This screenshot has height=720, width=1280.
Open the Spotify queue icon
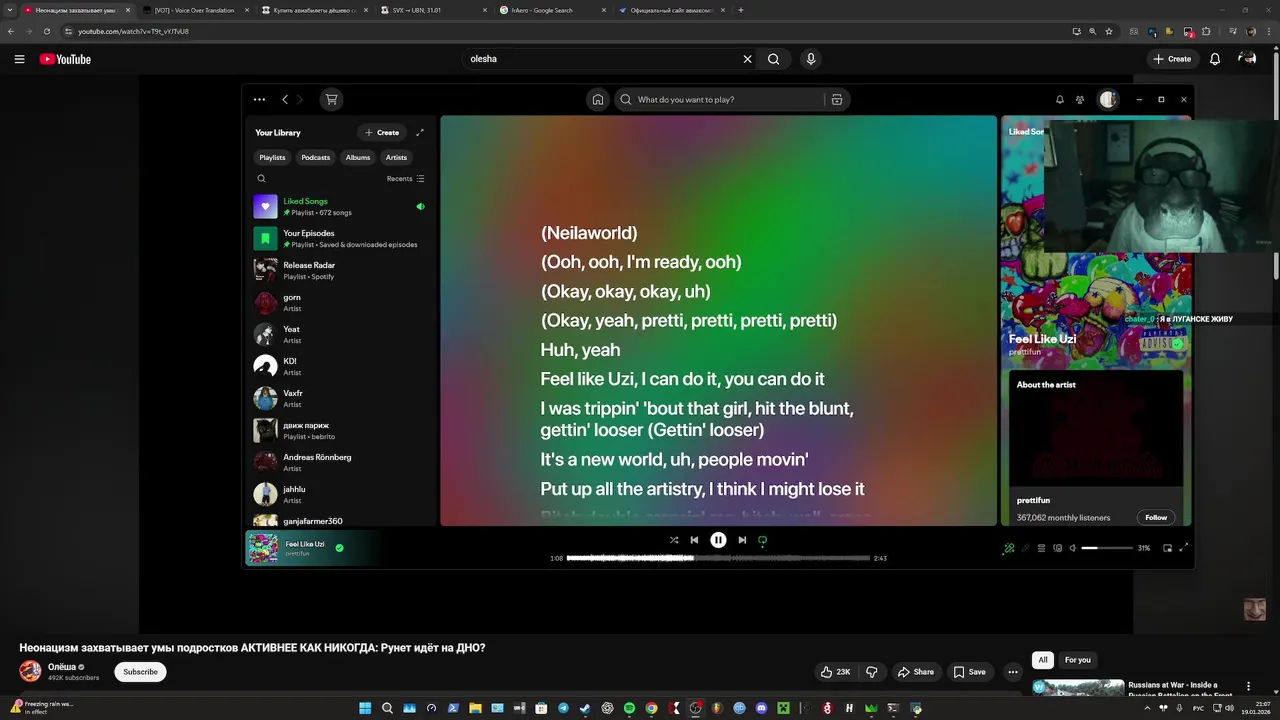point(1041,548)
